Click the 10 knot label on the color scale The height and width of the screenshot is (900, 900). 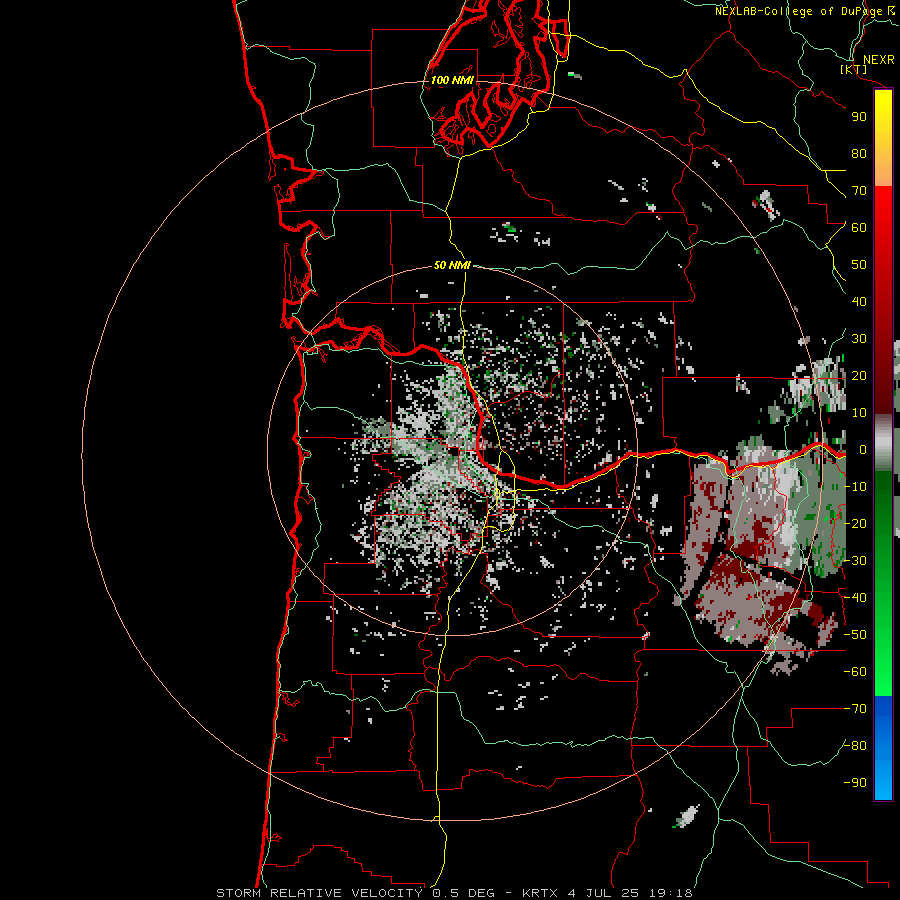coord(859,413)
